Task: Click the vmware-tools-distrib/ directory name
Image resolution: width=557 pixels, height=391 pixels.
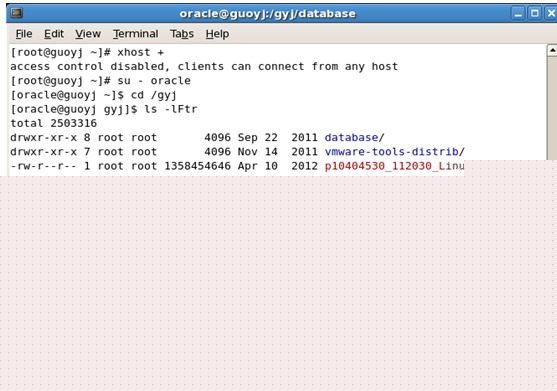Action: tap(395, 152)
